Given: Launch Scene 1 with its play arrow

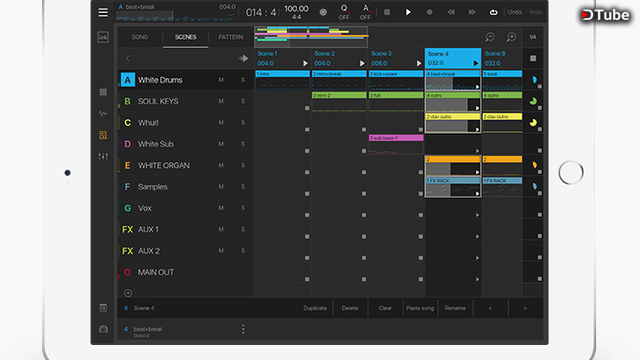Looking at the screenshot, I should coord(305,63).
